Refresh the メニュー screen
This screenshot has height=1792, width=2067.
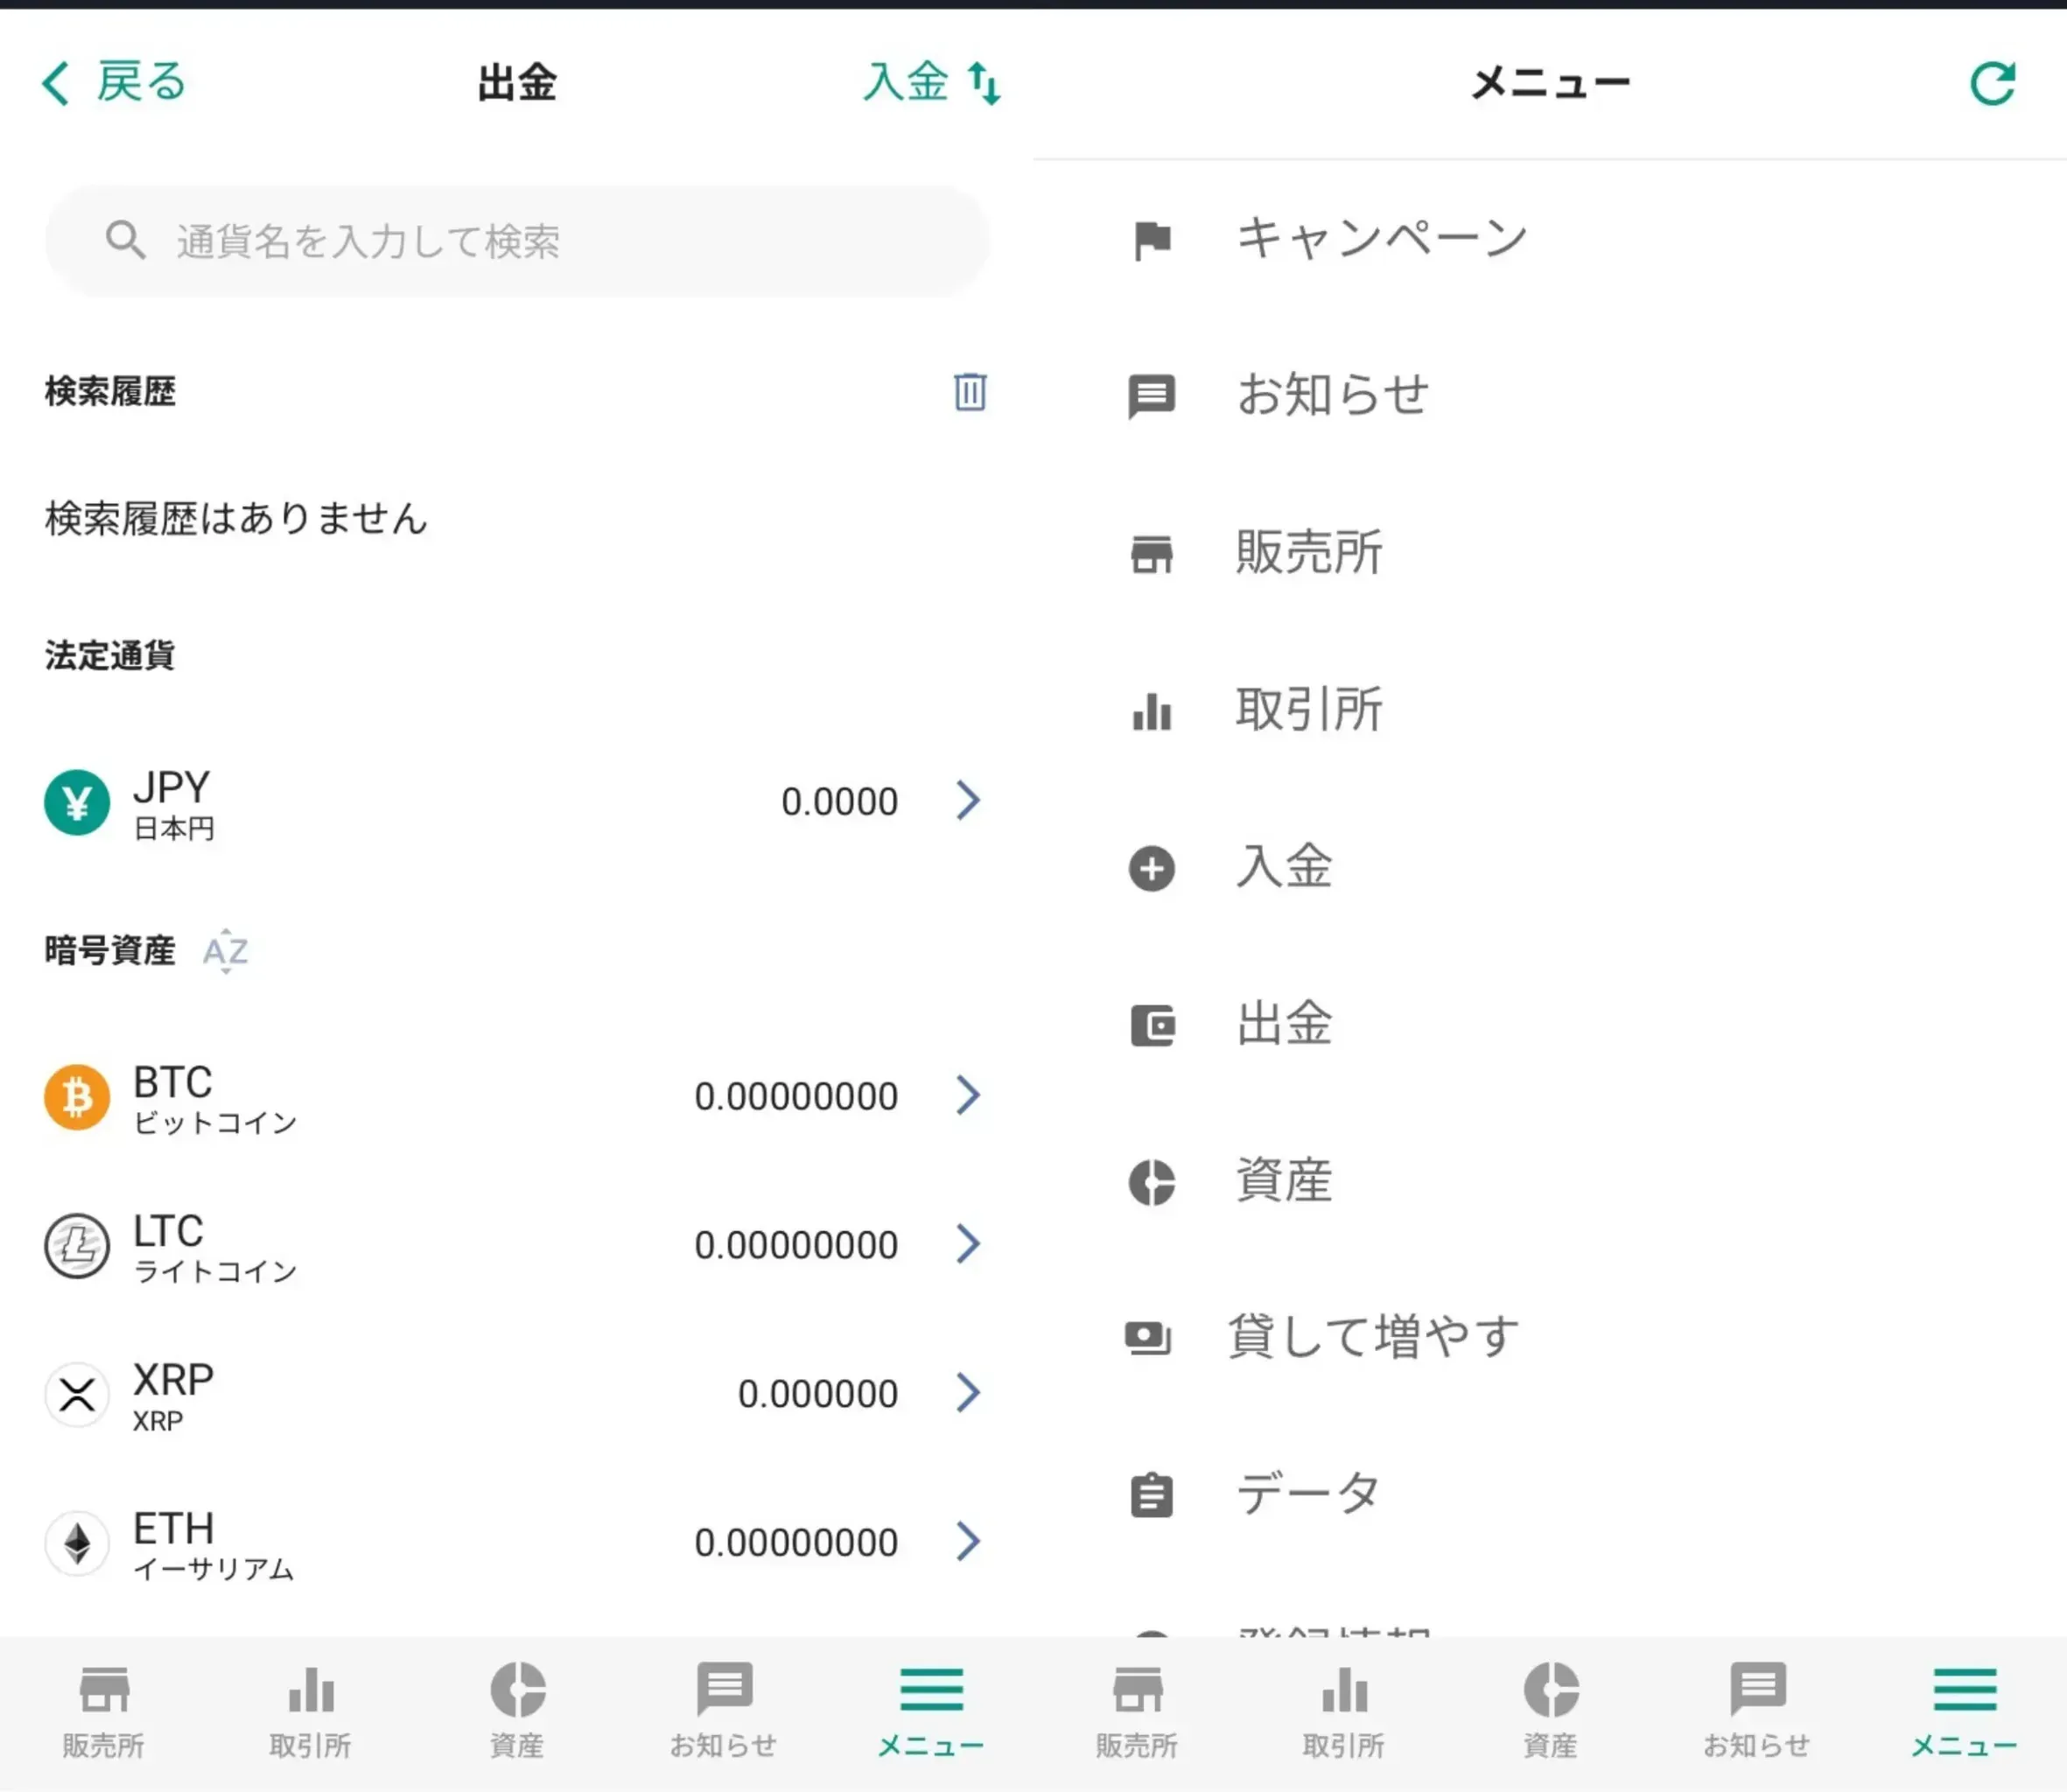[1992, 83]
